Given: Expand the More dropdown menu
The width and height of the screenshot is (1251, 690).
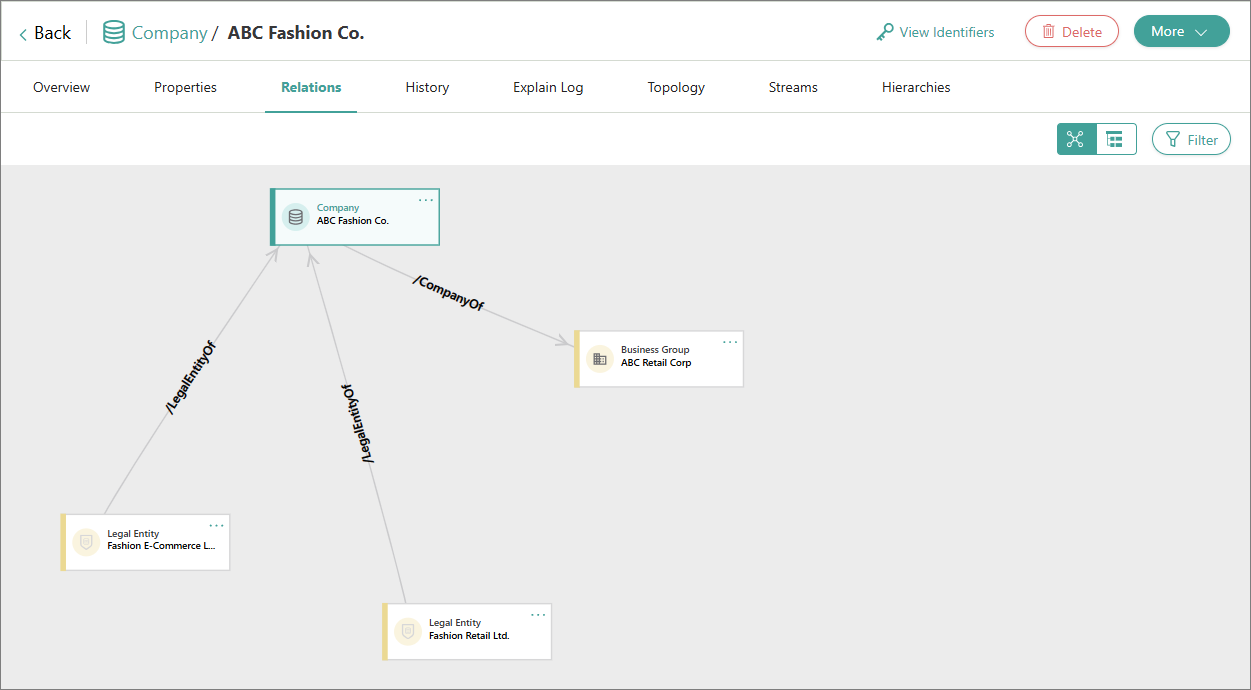Looking at the screenshot, I should point(1181,31).
